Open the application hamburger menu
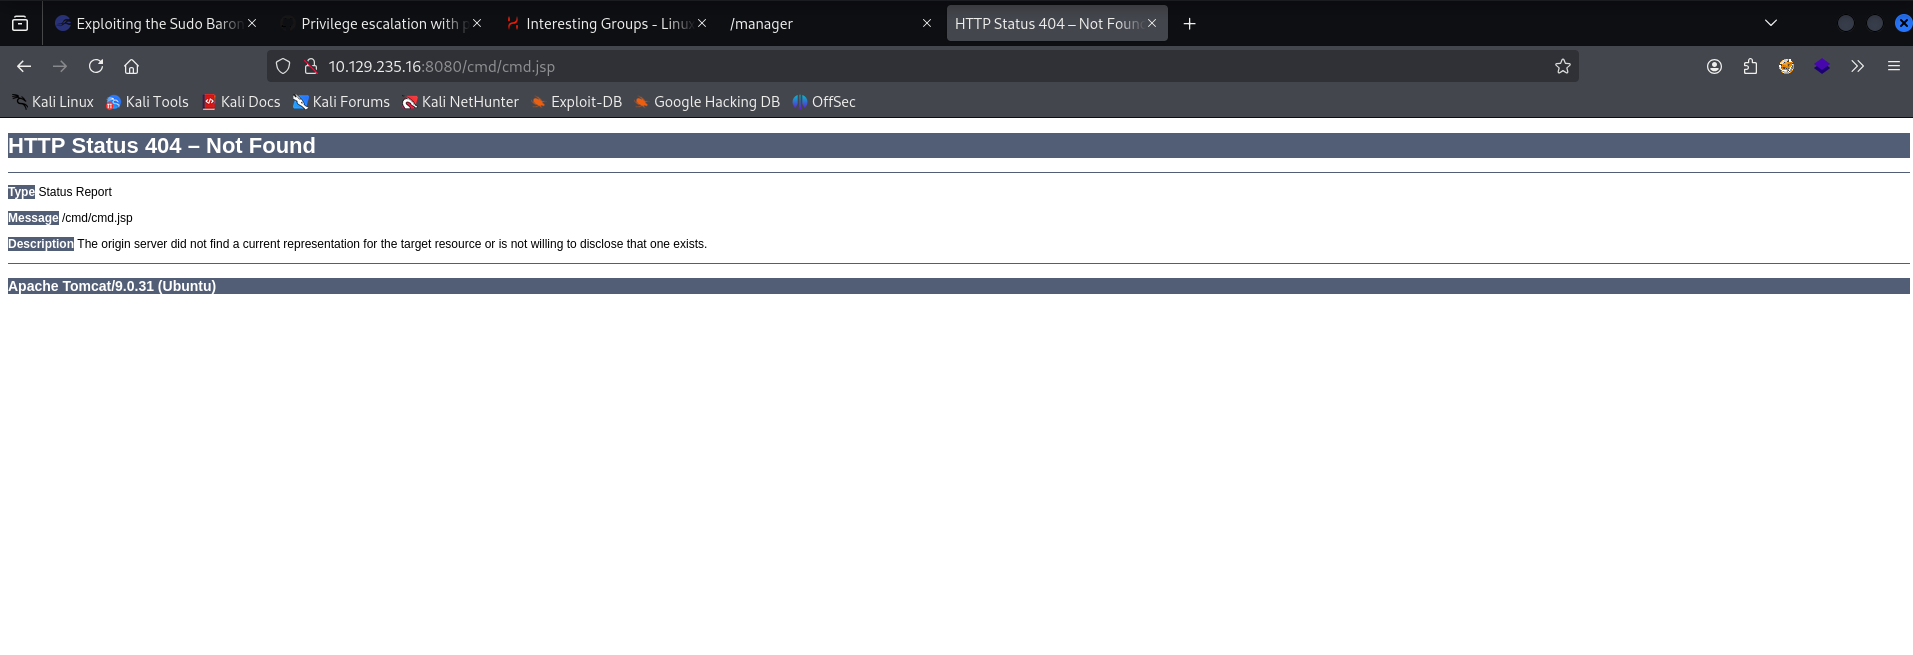 pyautogui.click(x=1893, y=66)
